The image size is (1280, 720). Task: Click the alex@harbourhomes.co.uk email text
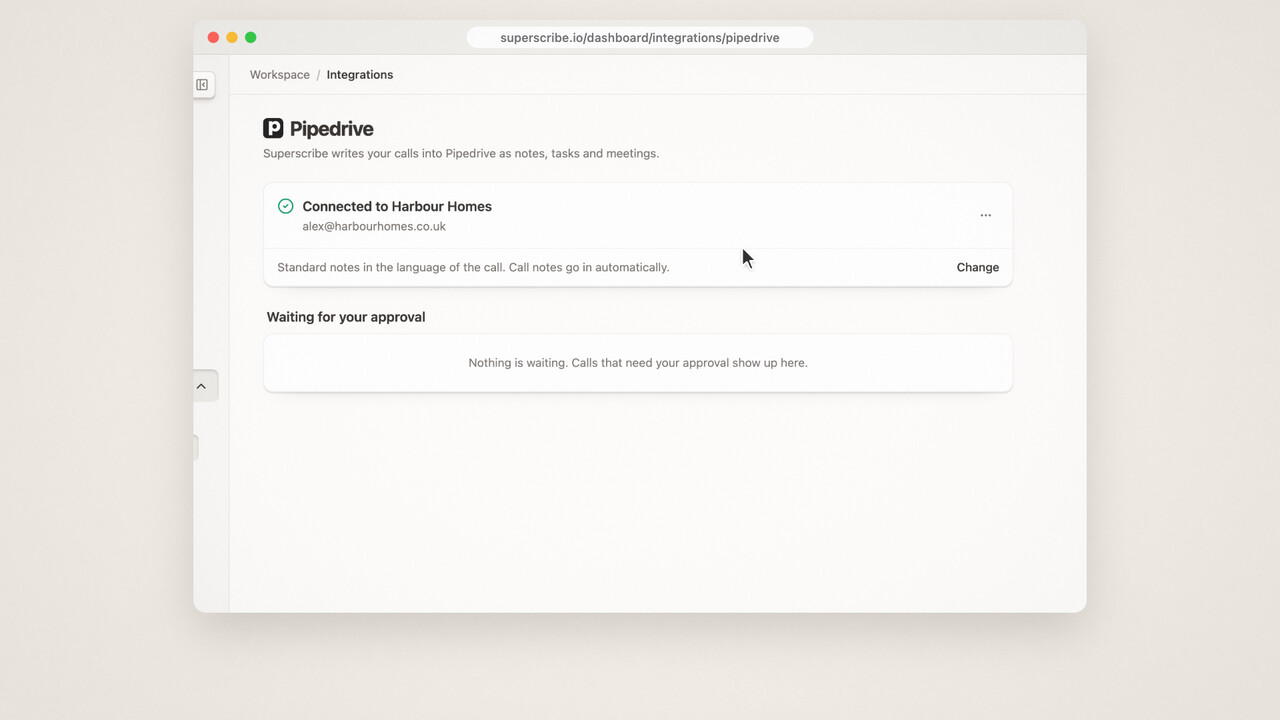[x=374, y=227]
